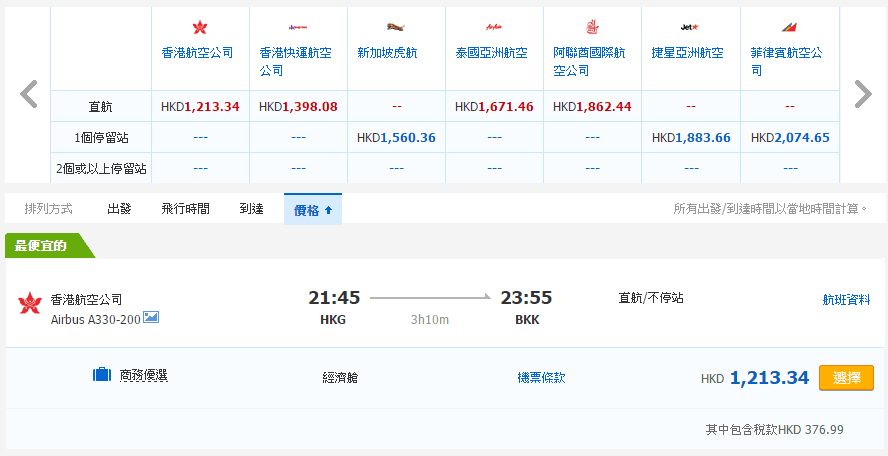This screenshot has height=456, width=888.
Task: Click the briefcase icon beside 商務優選
Action: (x=102, y=376)
